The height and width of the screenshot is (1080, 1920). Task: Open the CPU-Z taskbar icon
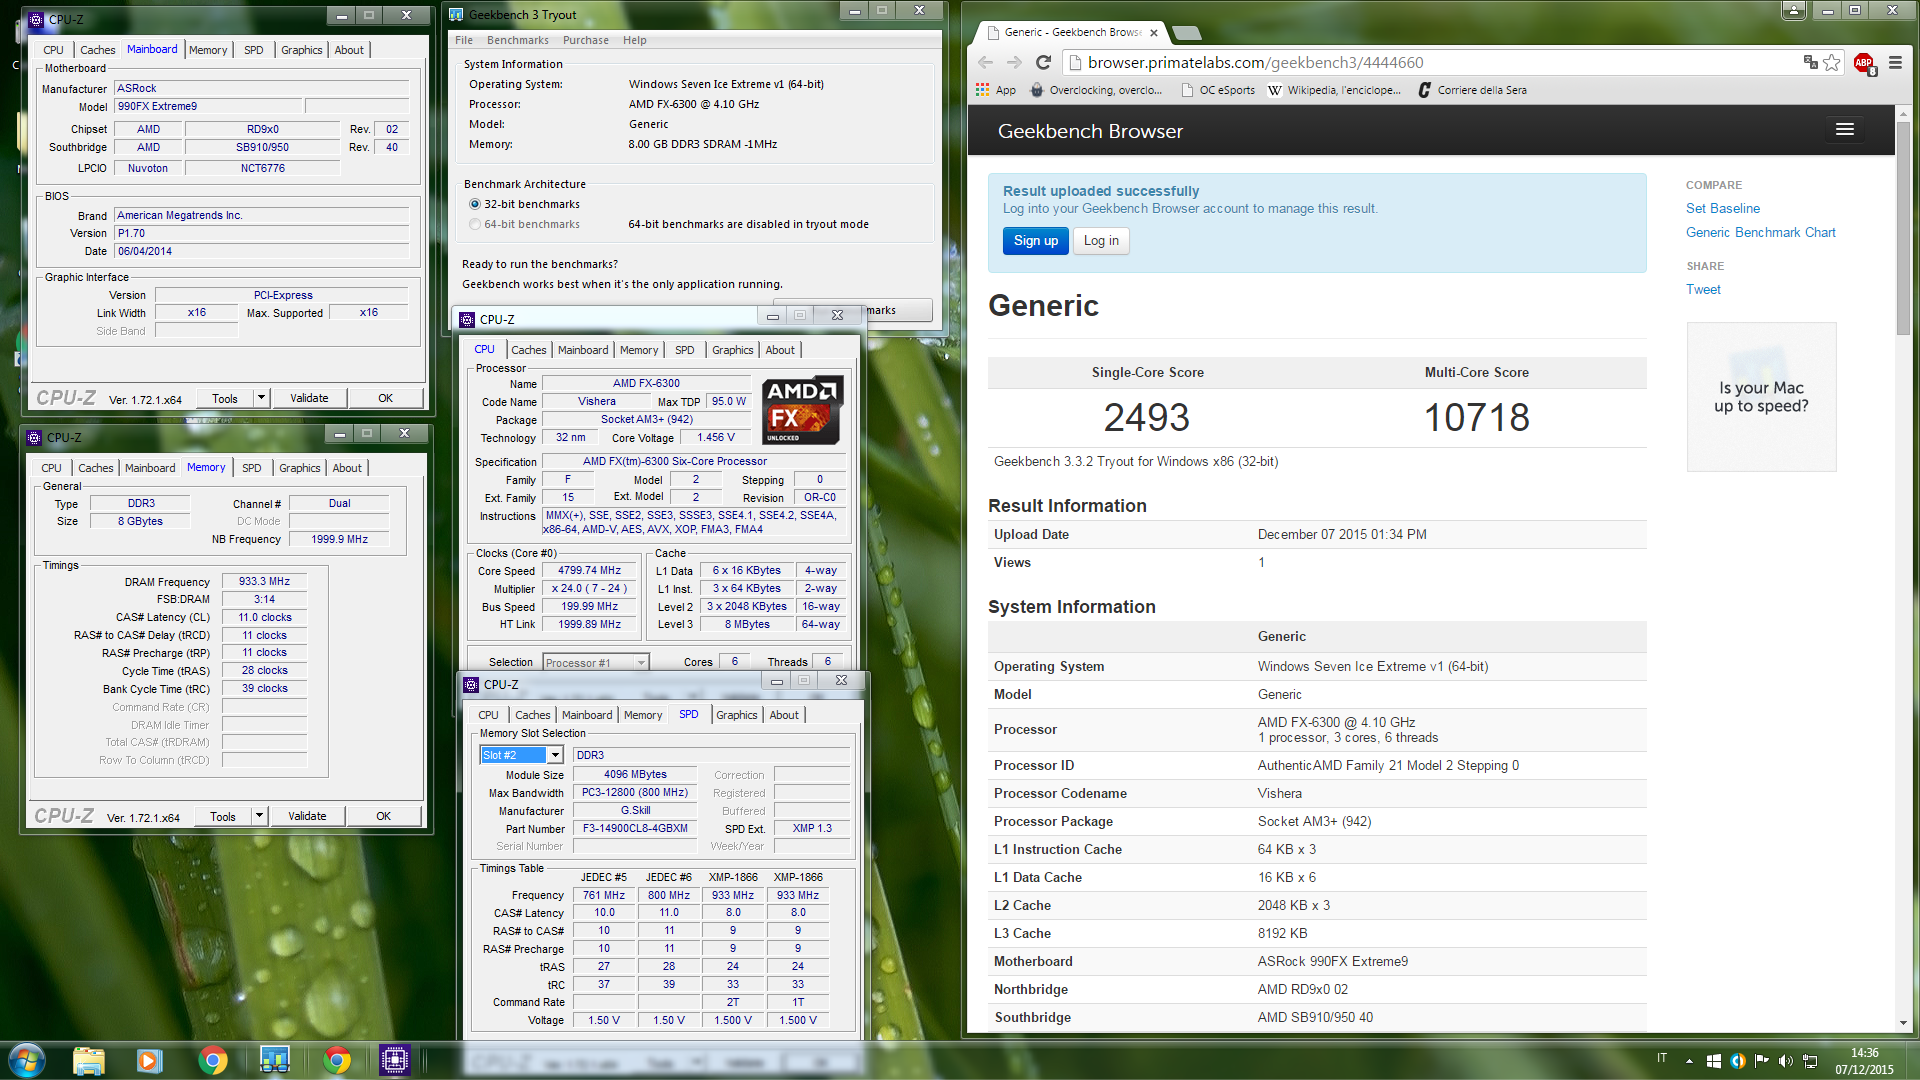point(394,1060)
